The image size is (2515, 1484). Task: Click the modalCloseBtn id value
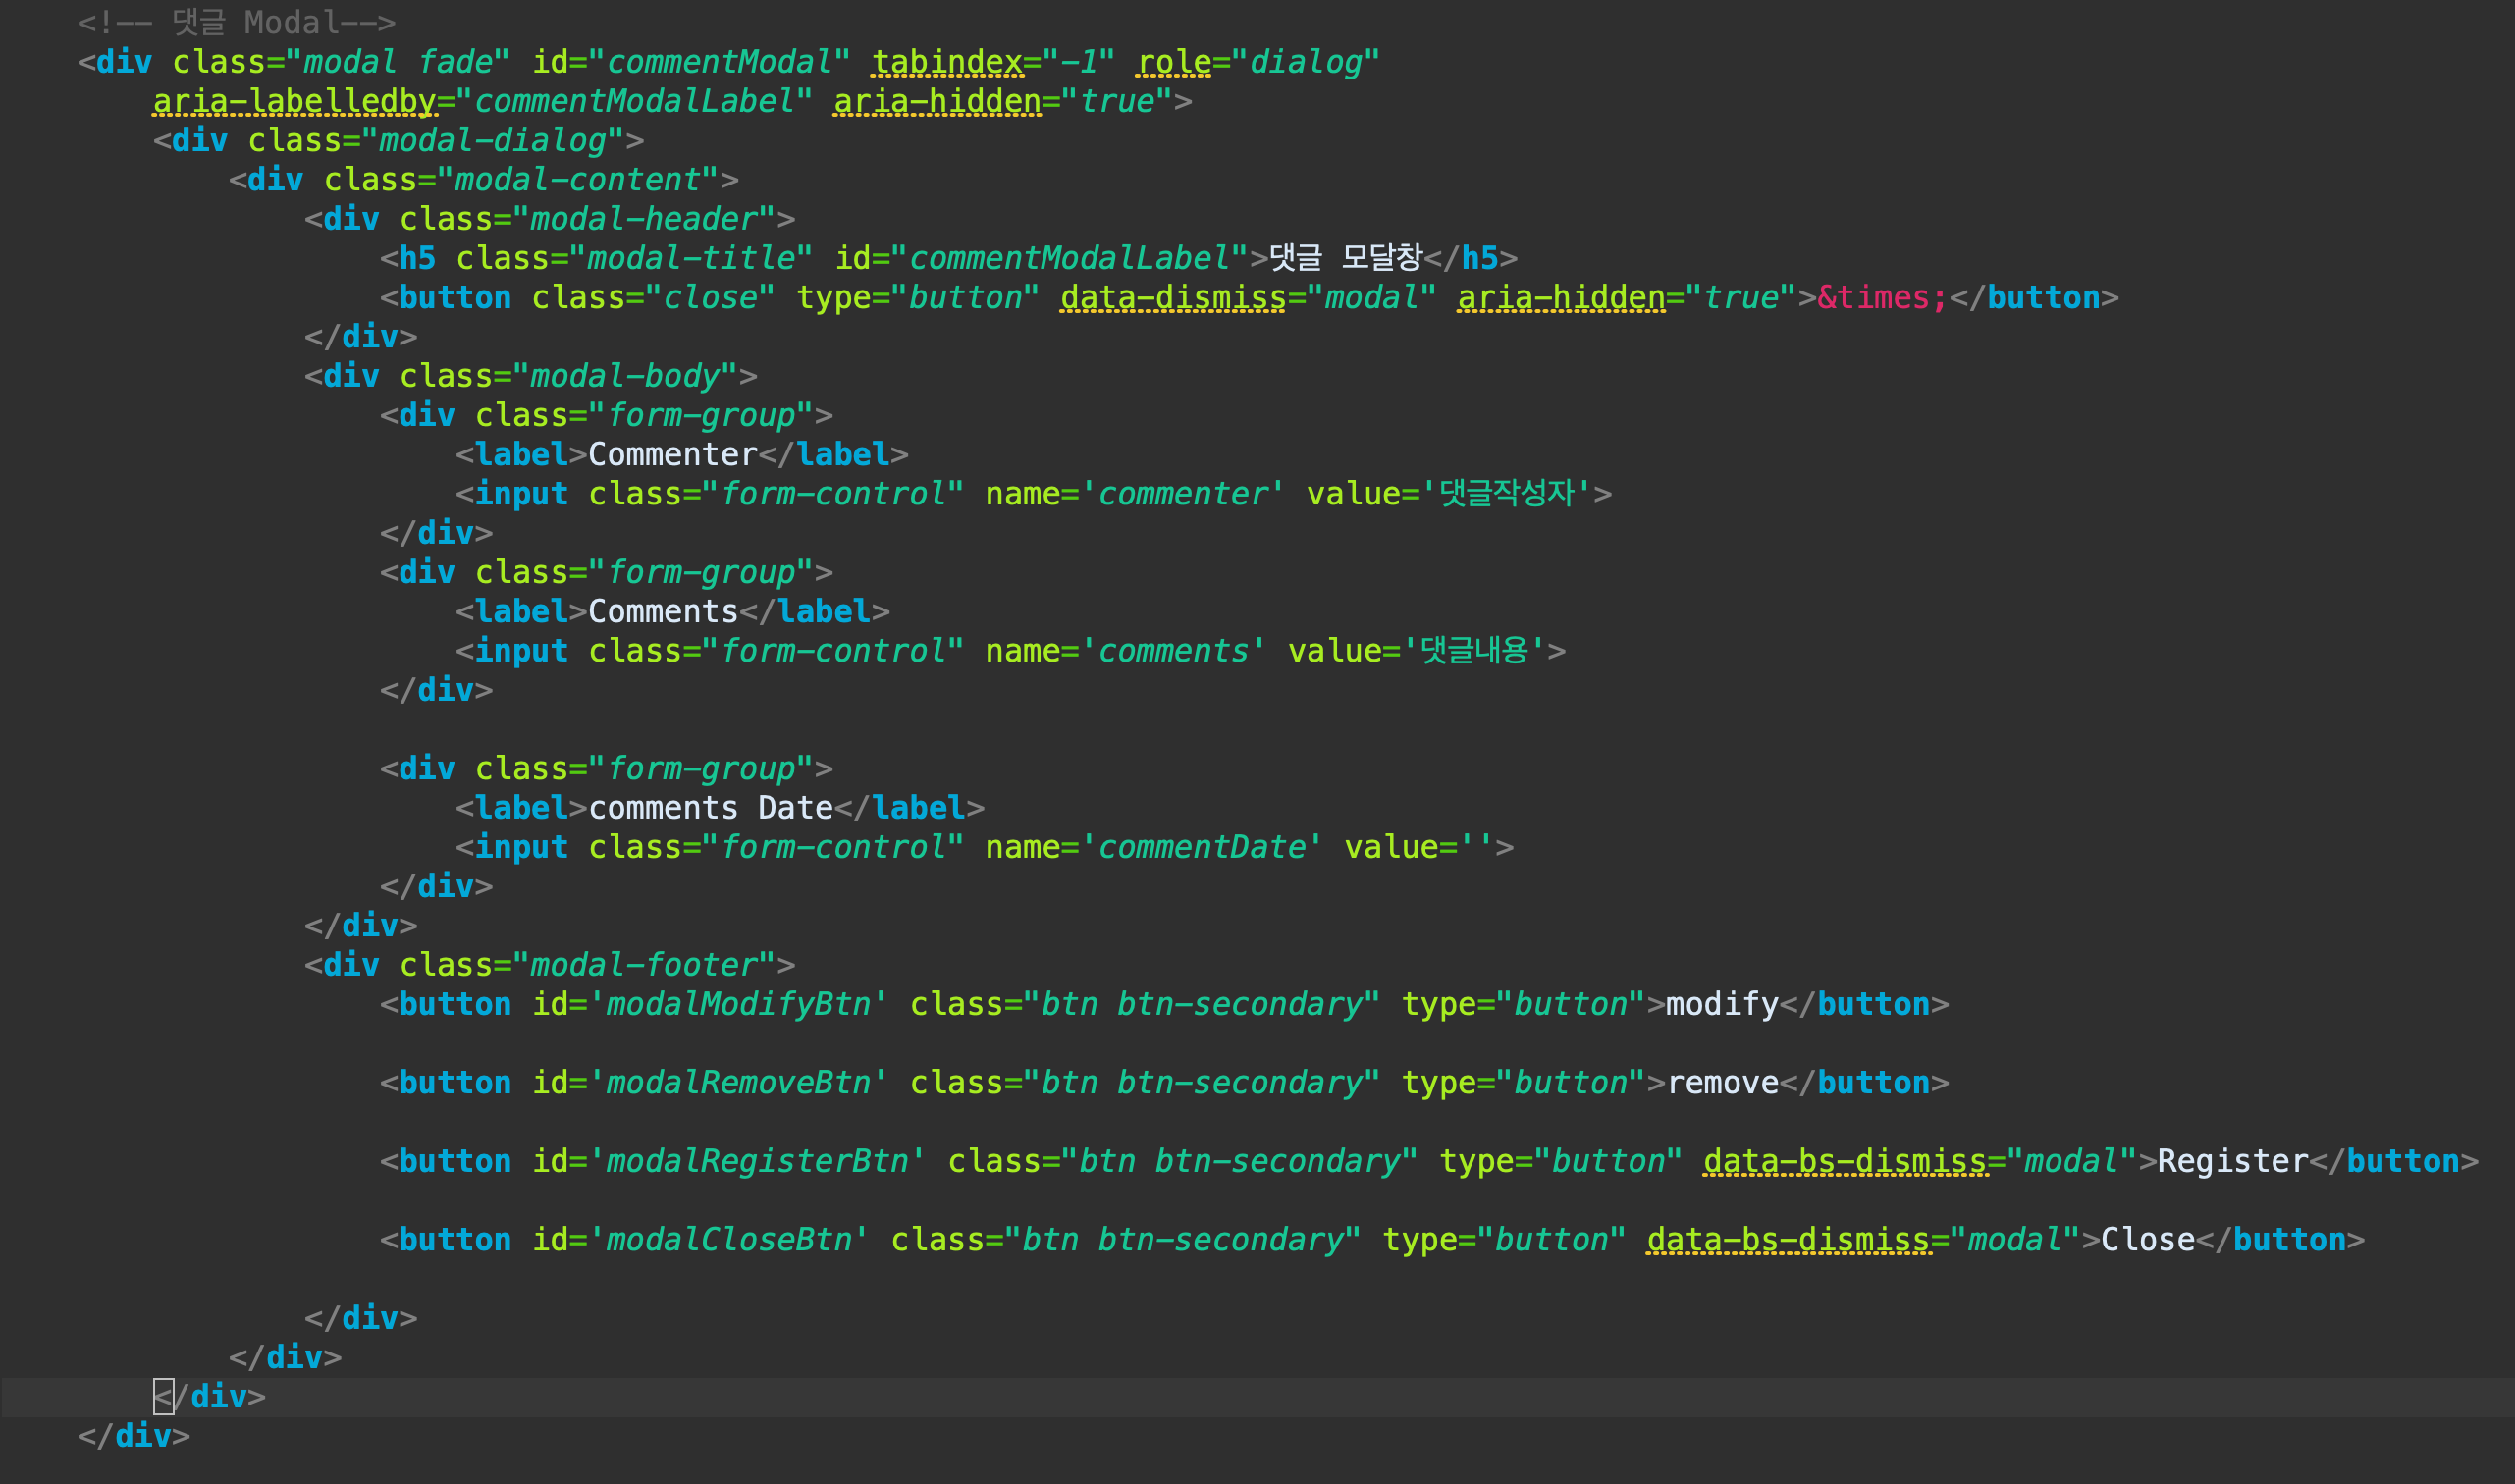(x=729, y=1240)
